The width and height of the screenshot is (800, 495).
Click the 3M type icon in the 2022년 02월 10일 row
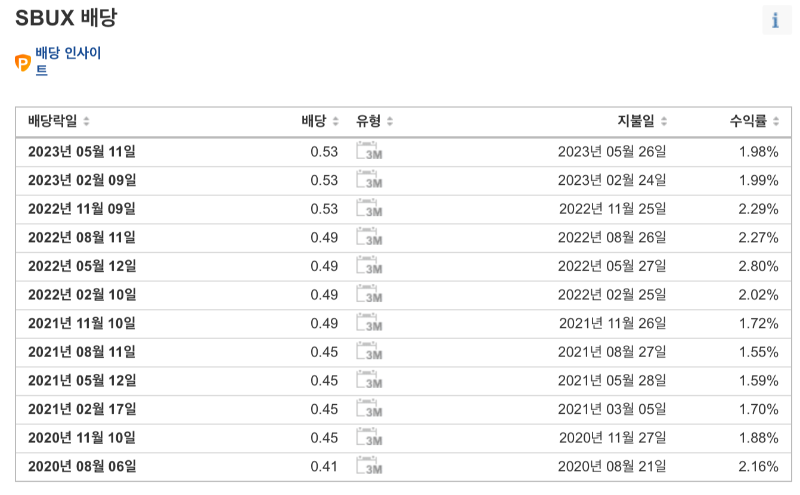pyautogui.click(x=369, y=294)
